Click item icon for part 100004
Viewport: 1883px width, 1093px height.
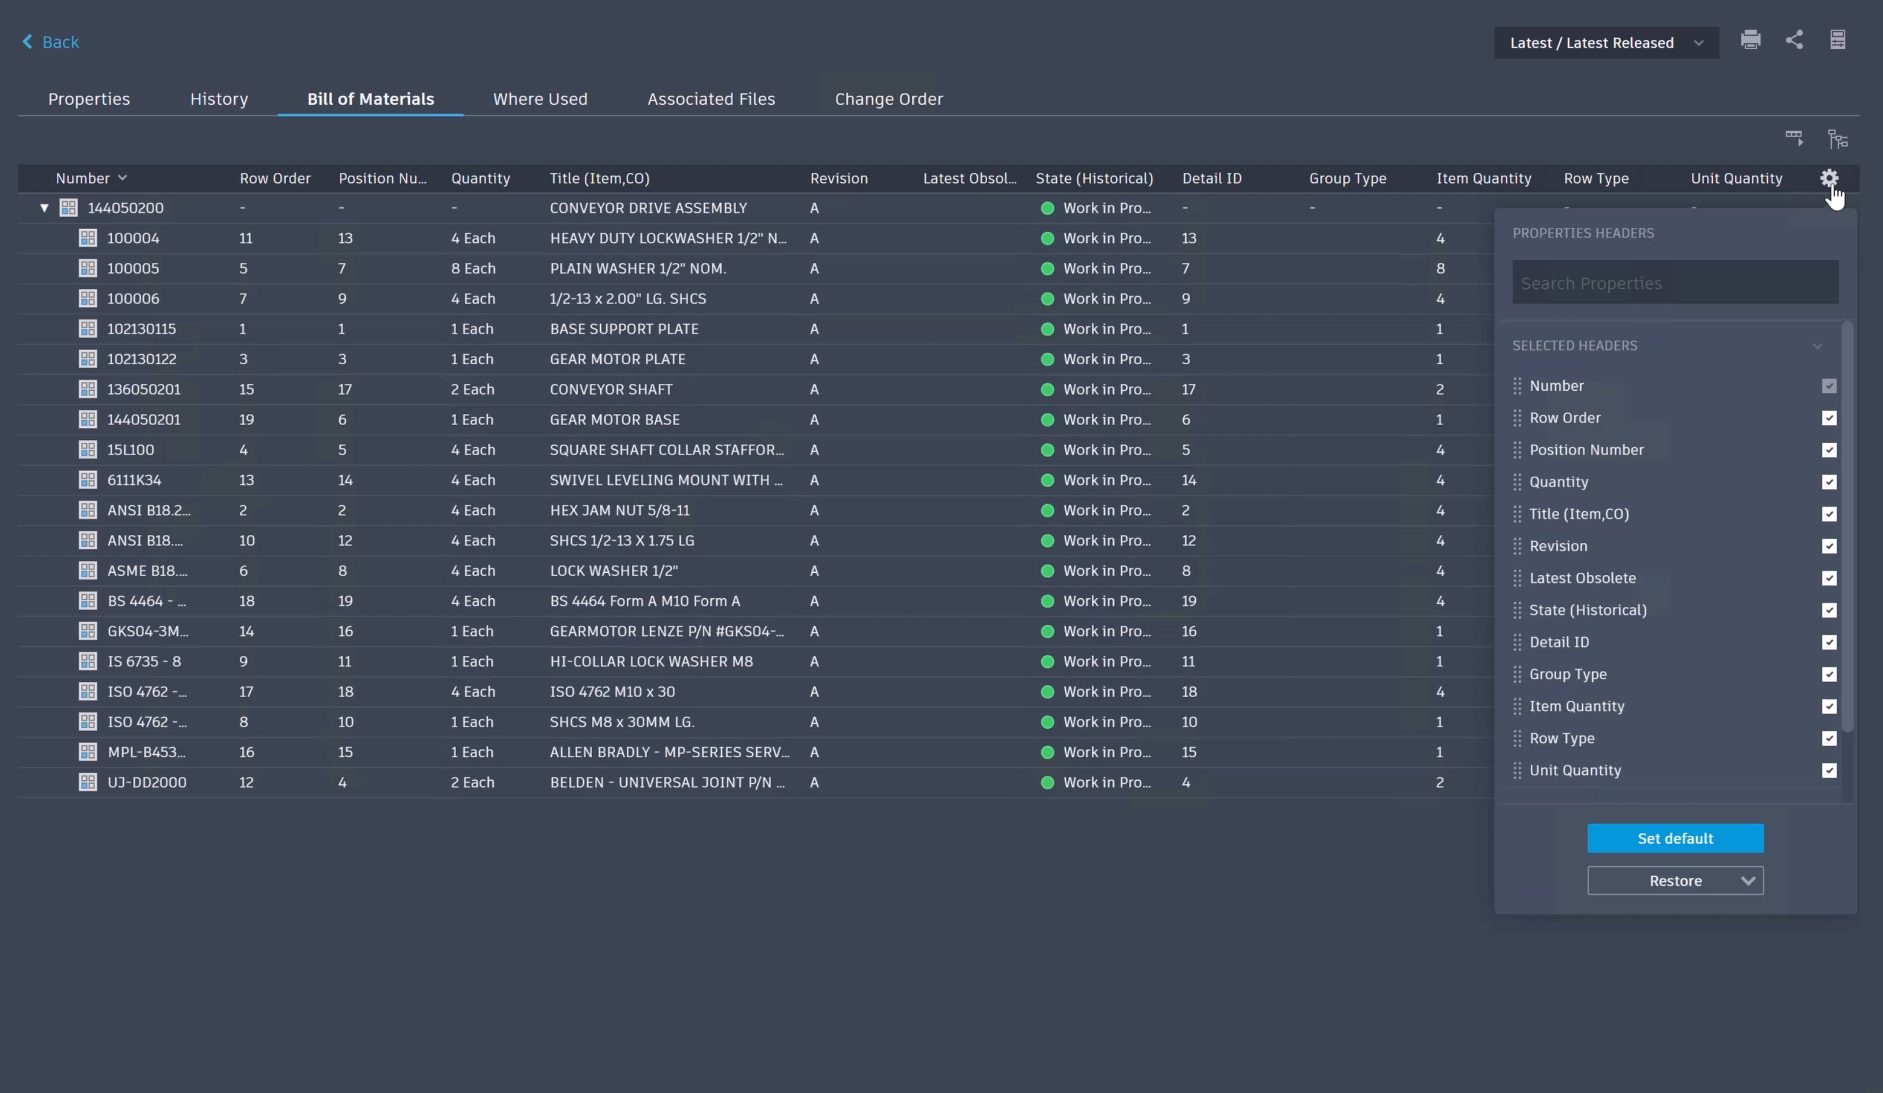click(x=88, y=238)
